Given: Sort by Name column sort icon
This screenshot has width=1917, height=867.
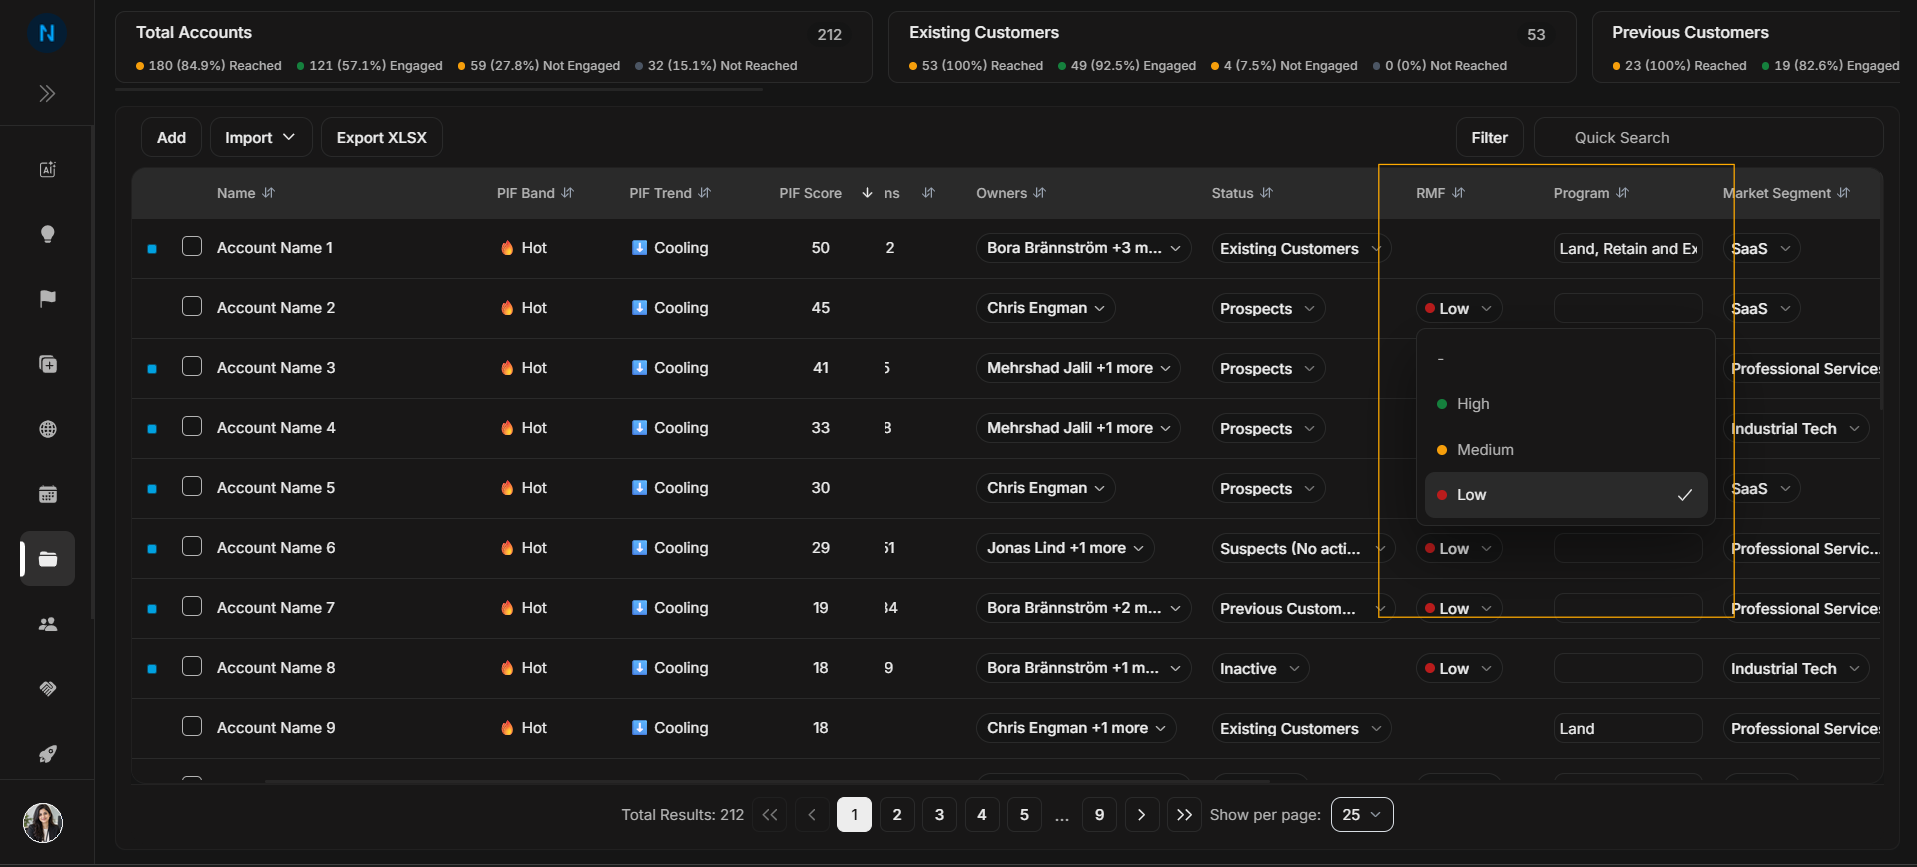Looking at the screenshot, I should point(268,193).
